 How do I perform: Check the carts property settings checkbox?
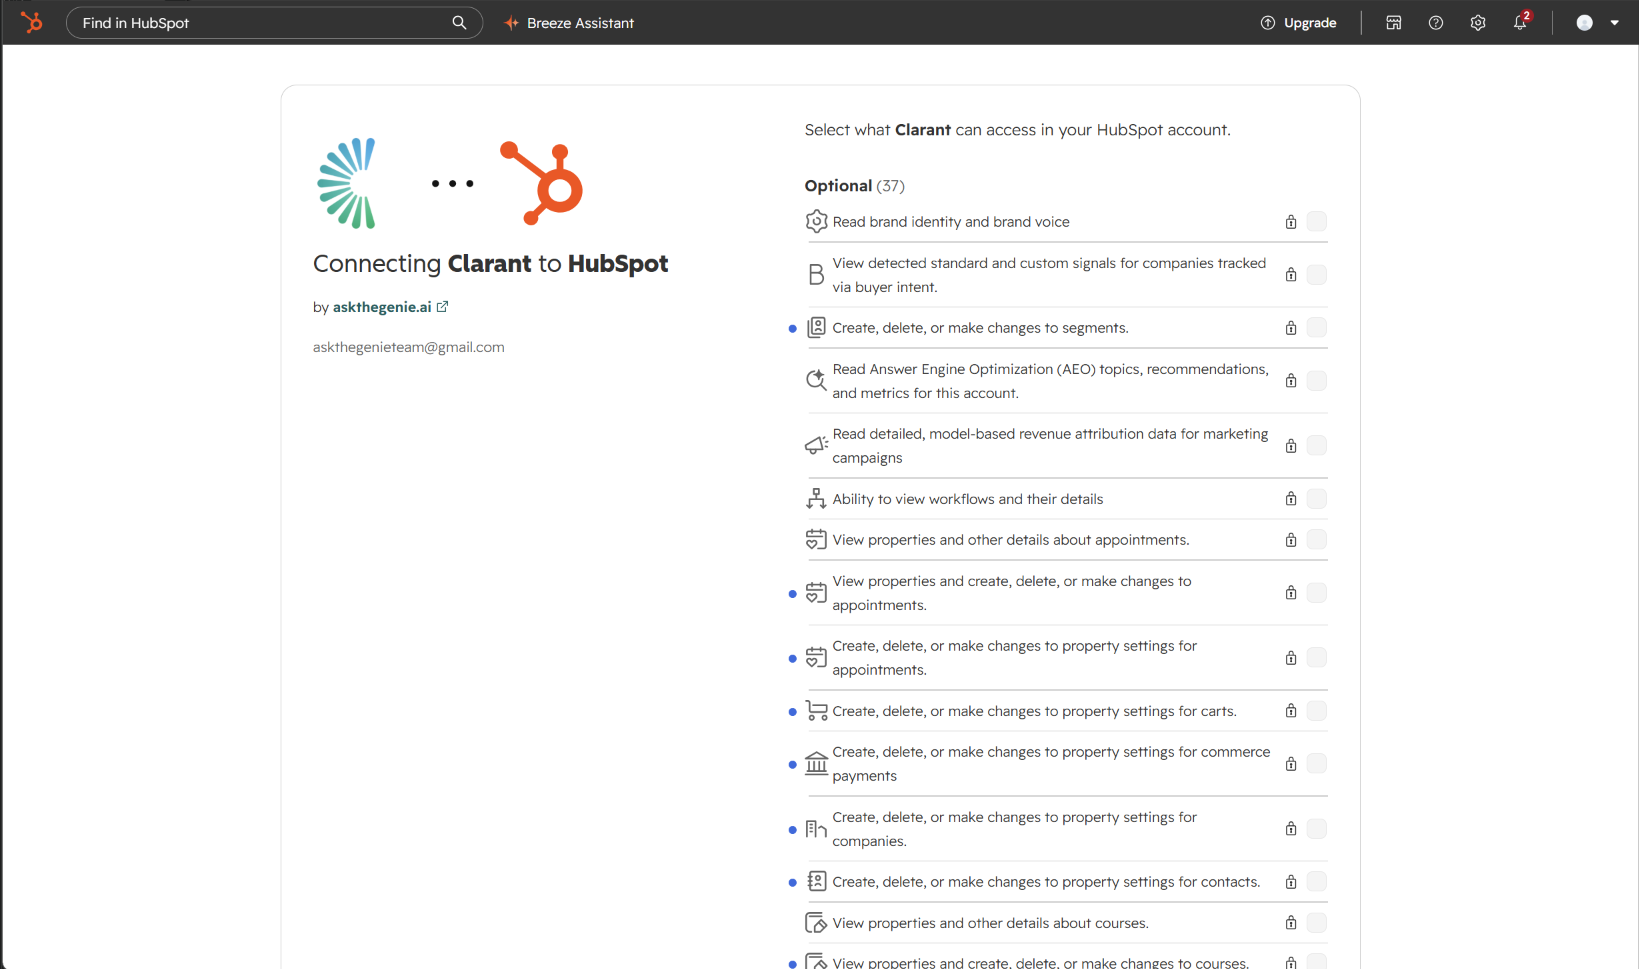pyautogui.click(x=1317, y=710)
